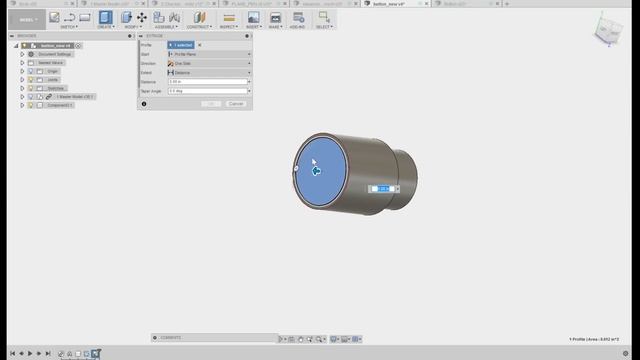Click timeline go-to-end button

coord(48,353)
